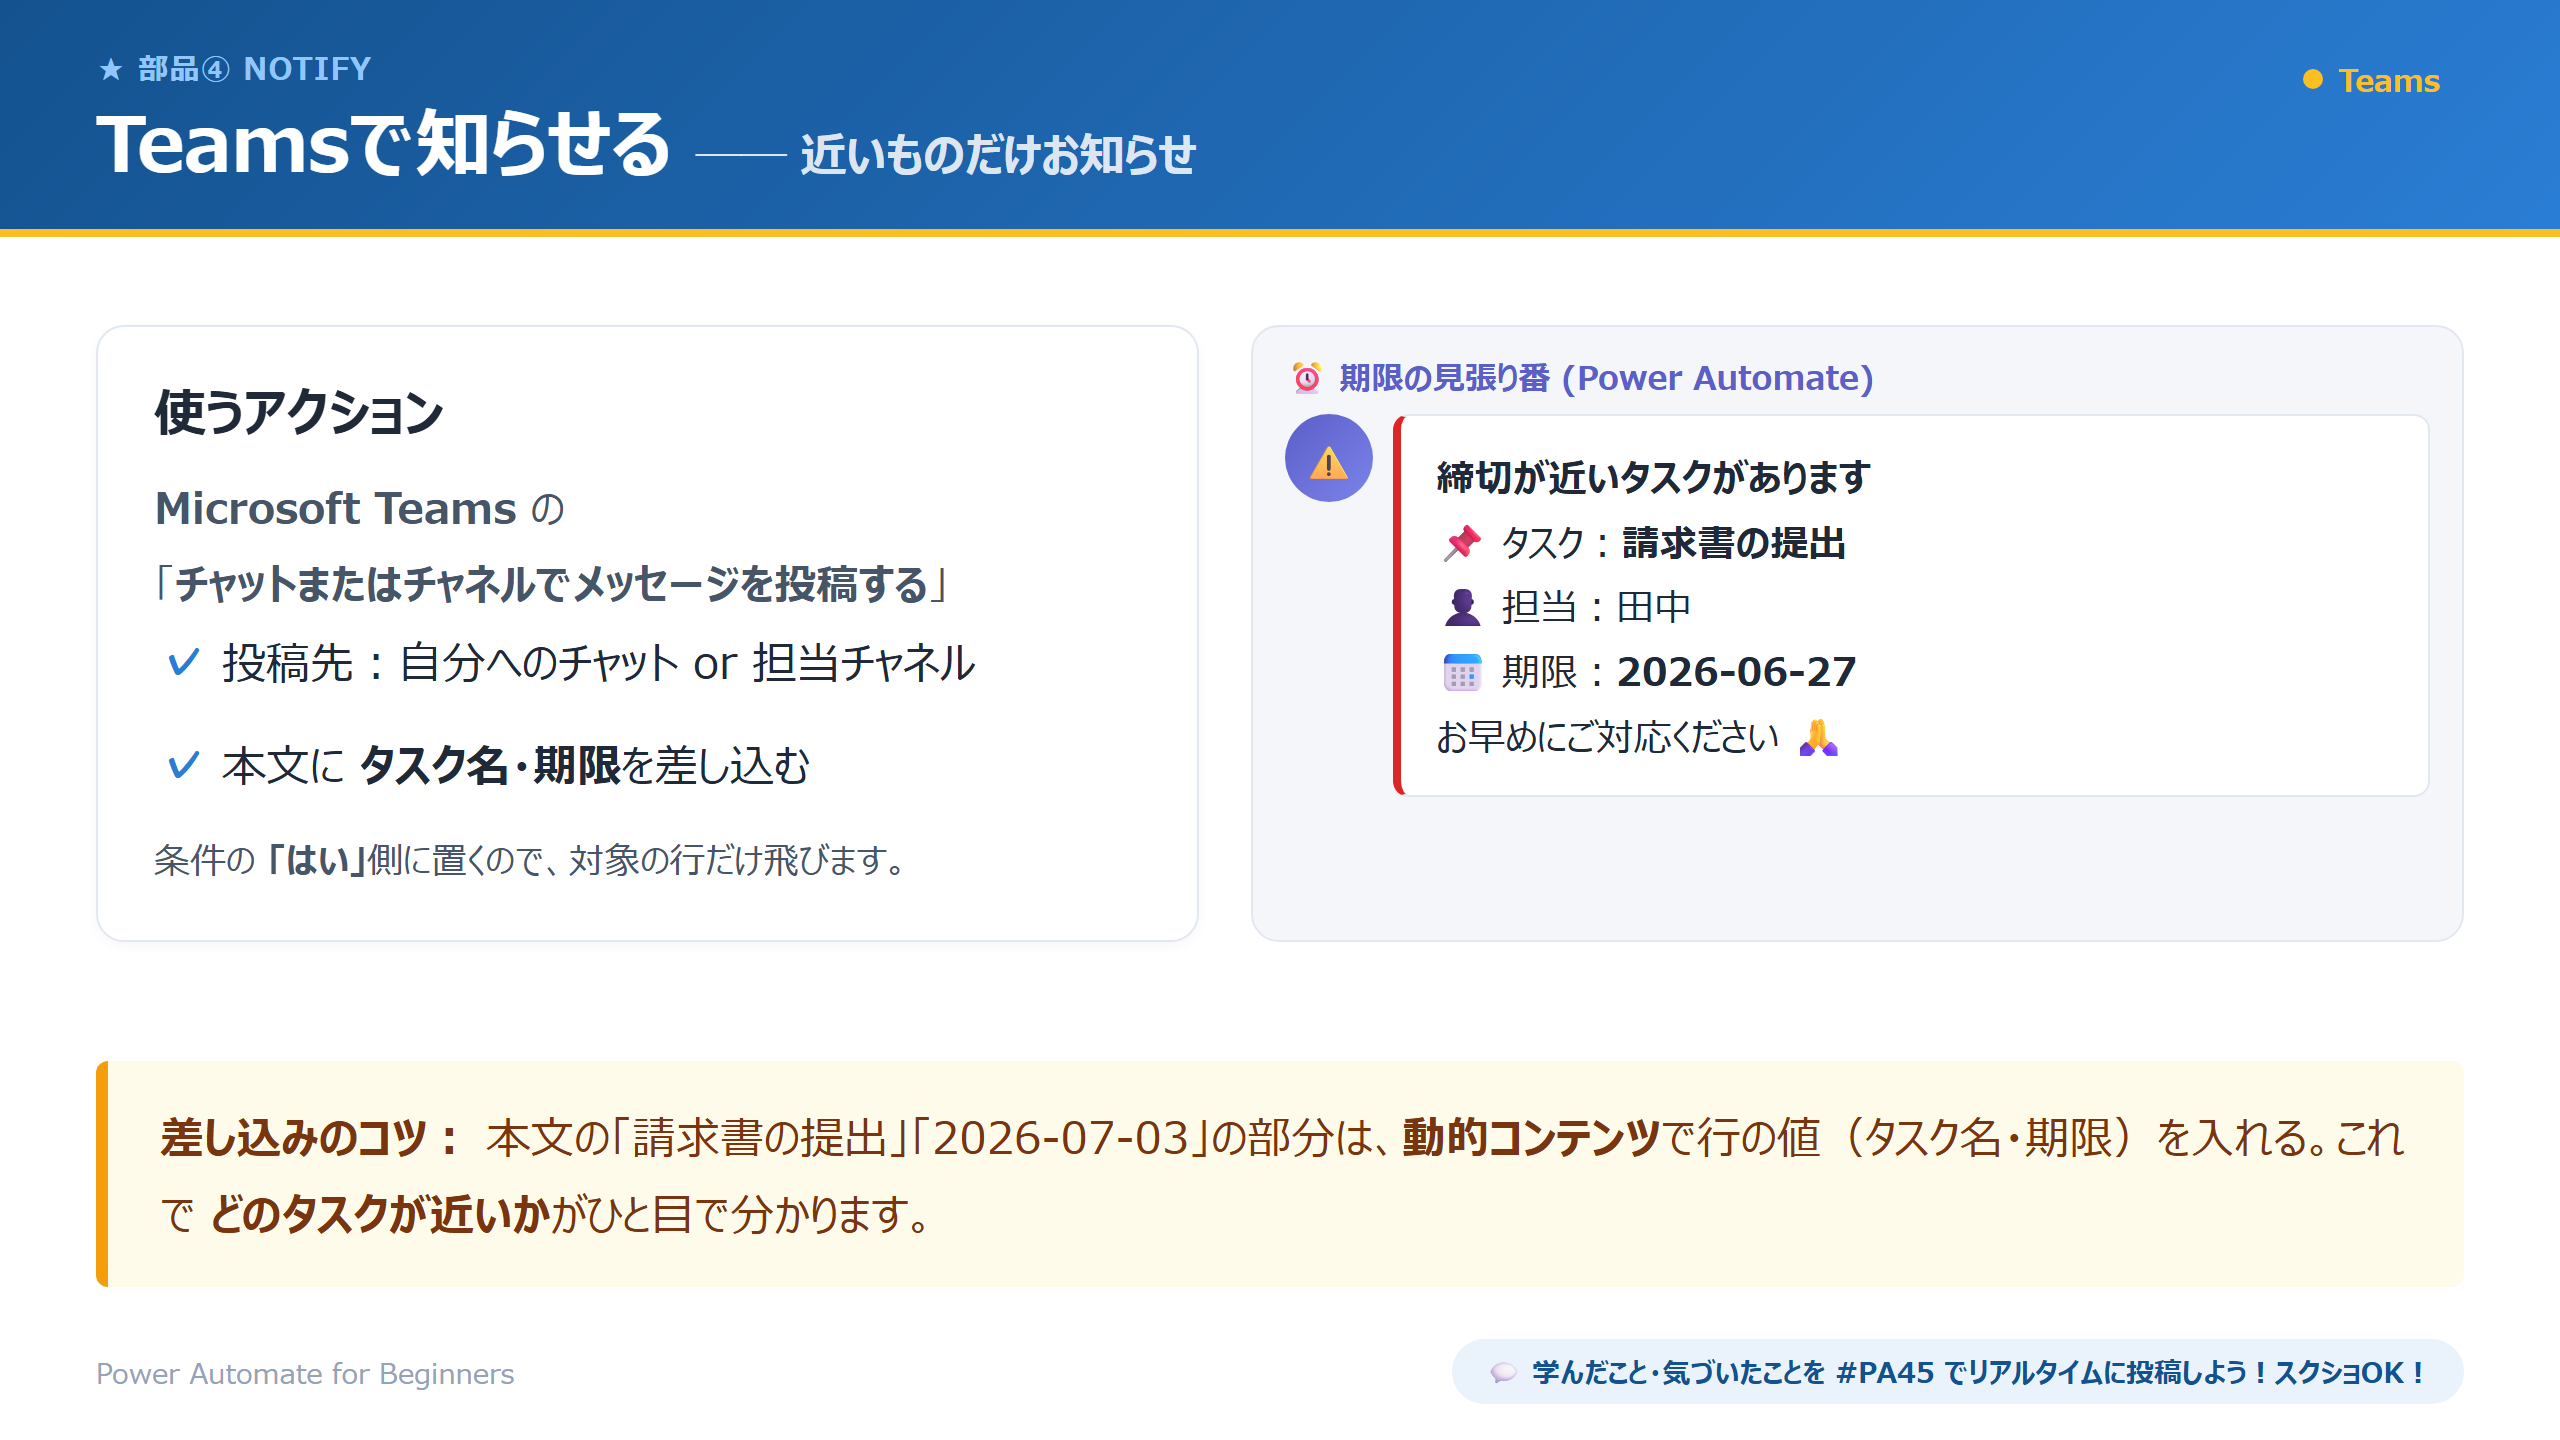Click the heading 使うアクション
This screenshot has height=1440, width=2560.
[299, 413]
